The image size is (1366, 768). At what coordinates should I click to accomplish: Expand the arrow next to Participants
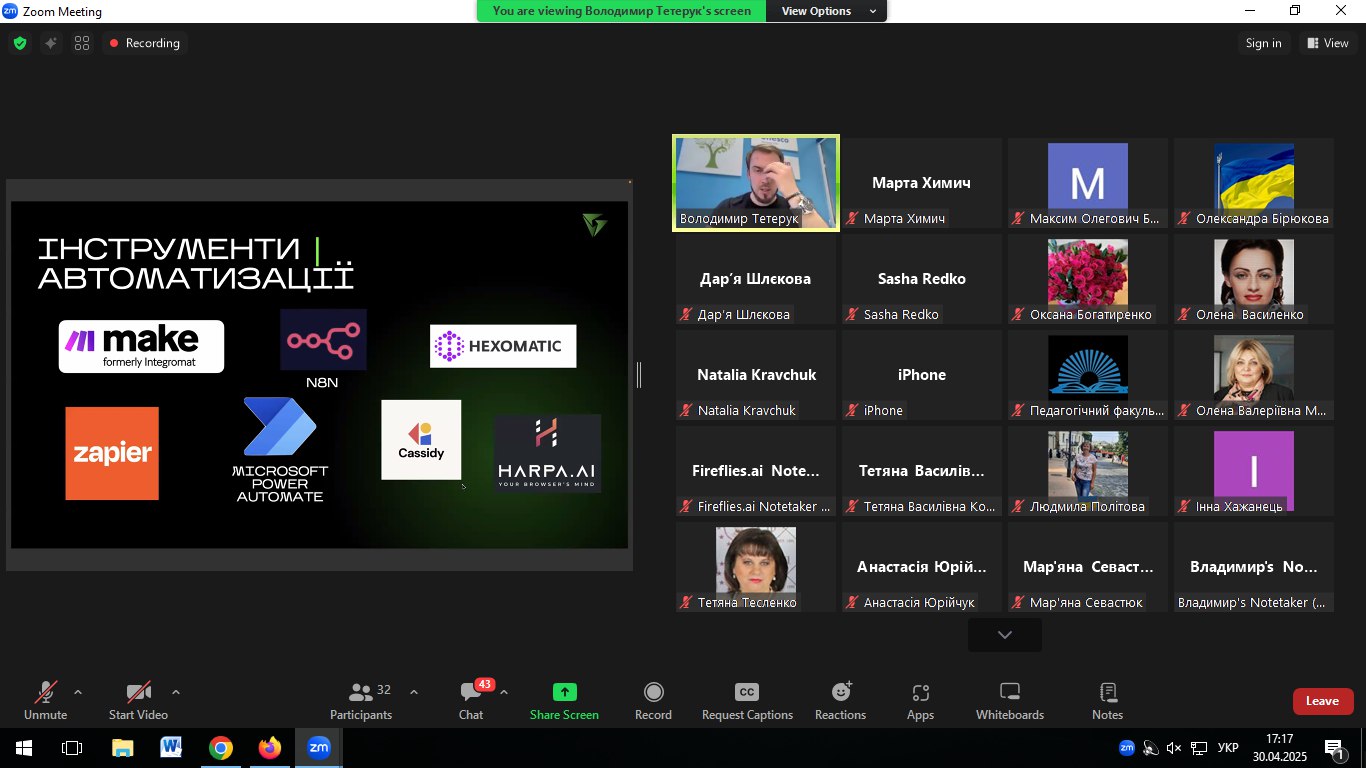[414, 692]
